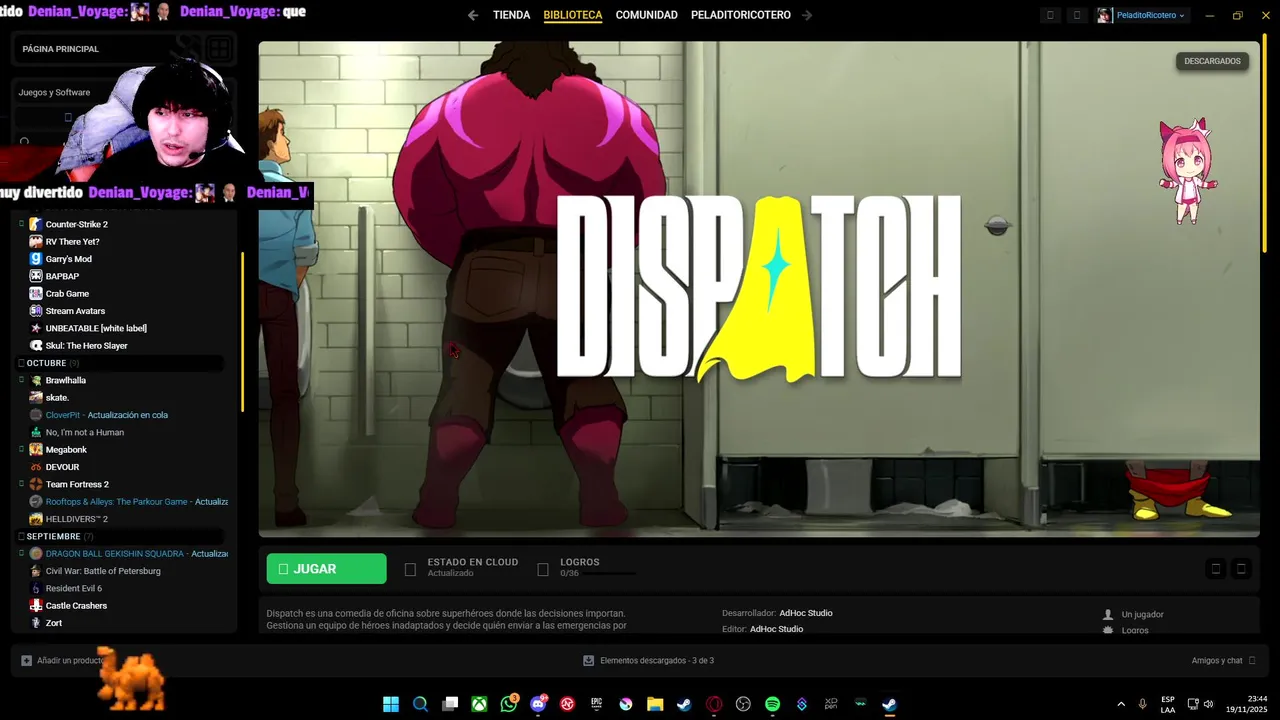This screenshot has height=720, width=1280.
Task: Open the notifications icon next to the profile avatar
Action: coord(1077,15)
